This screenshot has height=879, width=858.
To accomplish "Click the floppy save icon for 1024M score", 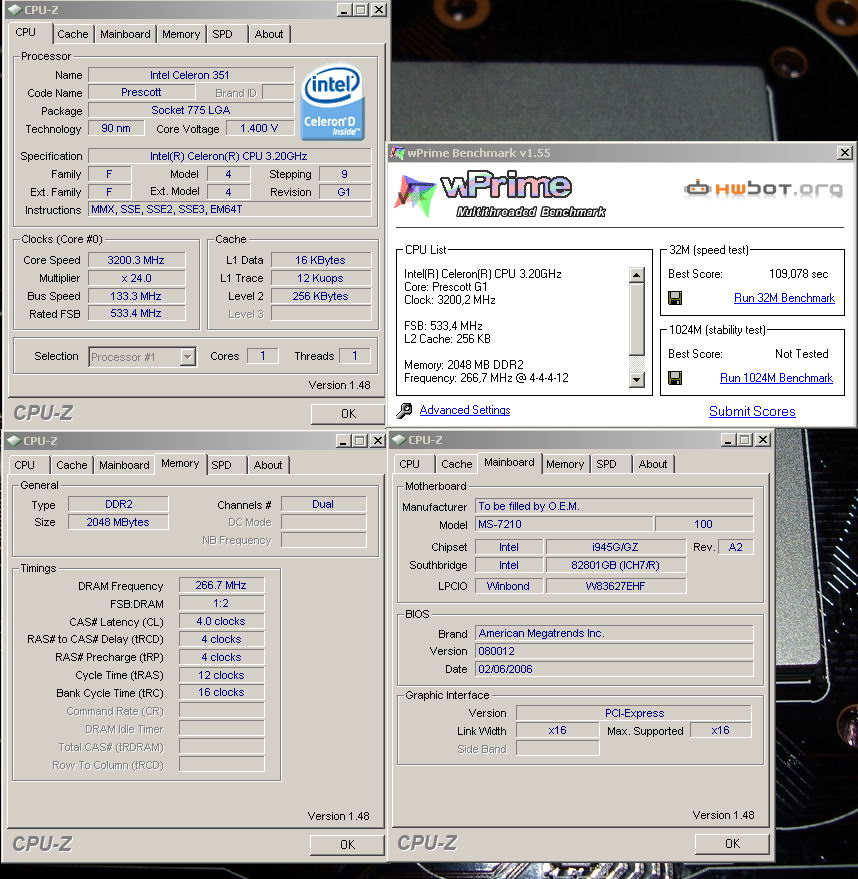I will [x=675, y=378].
